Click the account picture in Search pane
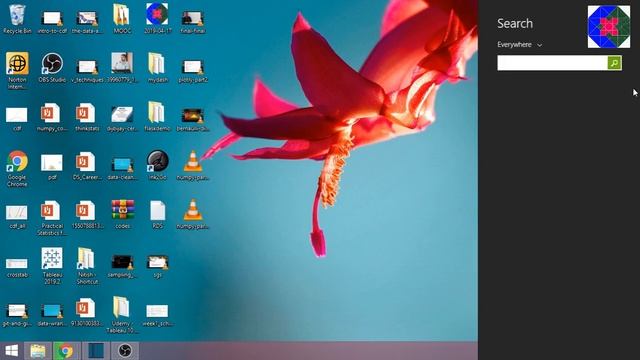This screenshot has height=360, width=640. point(609,27)
